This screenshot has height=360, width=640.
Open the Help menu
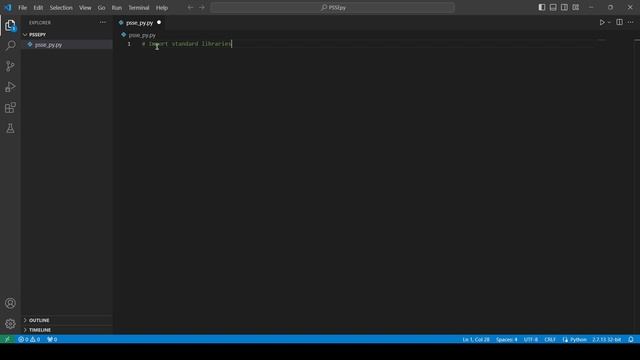(x=162, y=8)
